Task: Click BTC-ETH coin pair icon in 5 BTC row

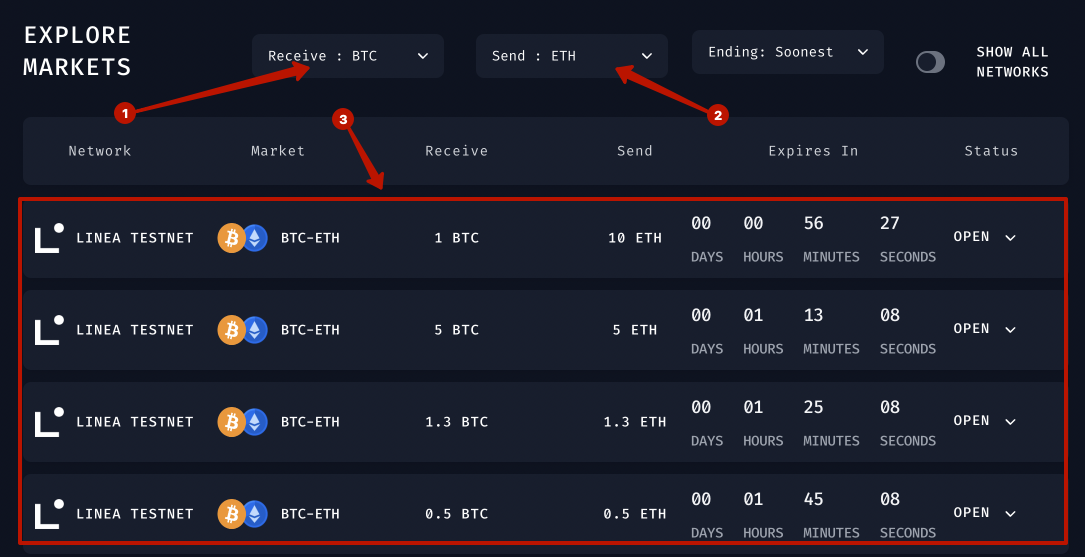Action: (x=243, y=330)
